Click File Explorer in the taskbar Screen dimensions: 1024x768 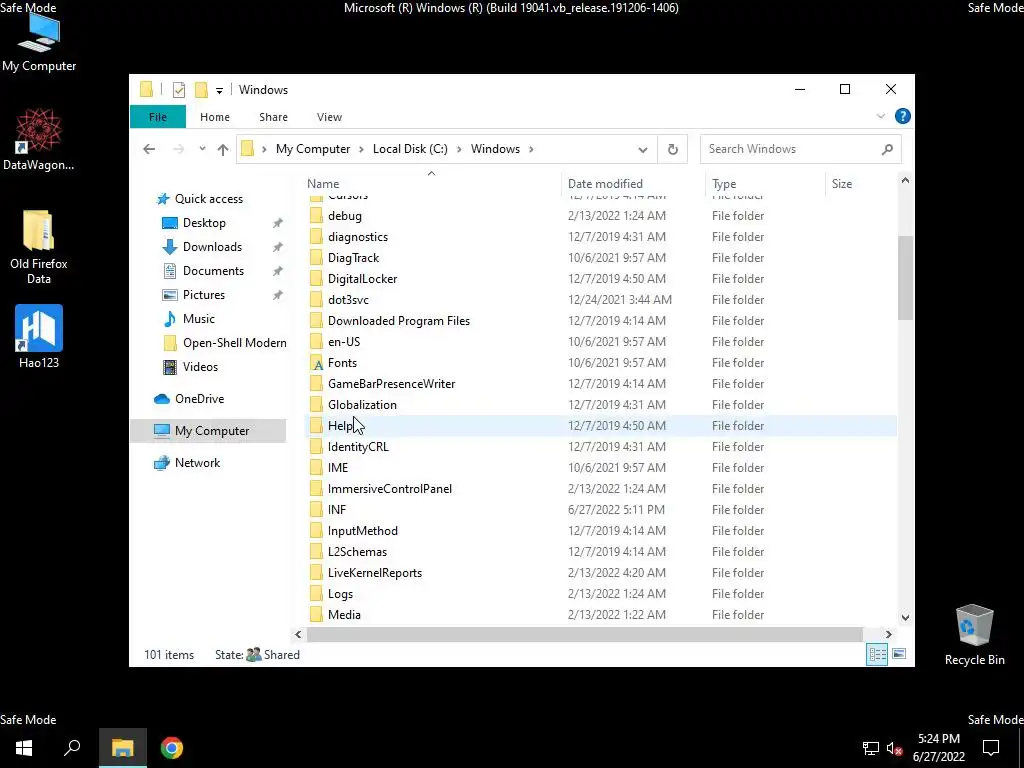click(x=123, y=748)
